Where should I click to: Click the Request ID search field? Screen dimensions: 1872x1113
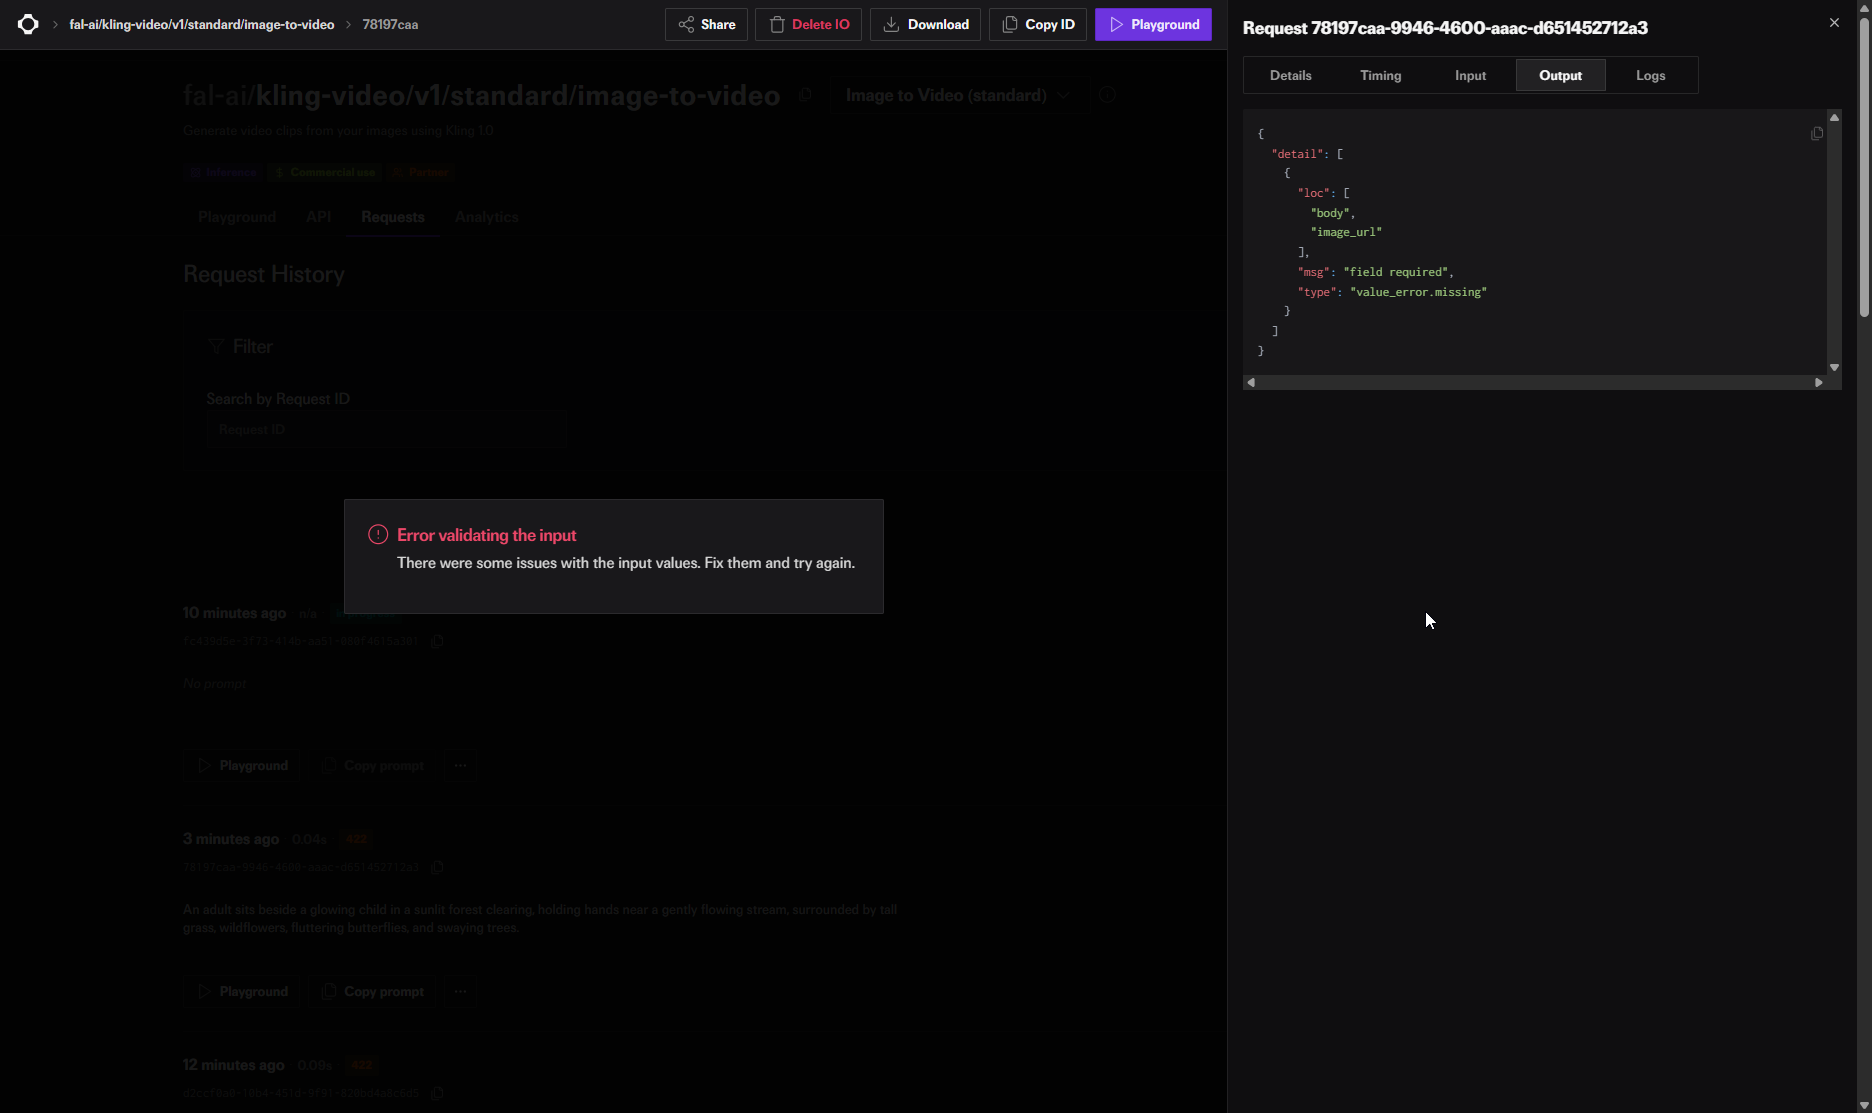[x=385, y=429]
